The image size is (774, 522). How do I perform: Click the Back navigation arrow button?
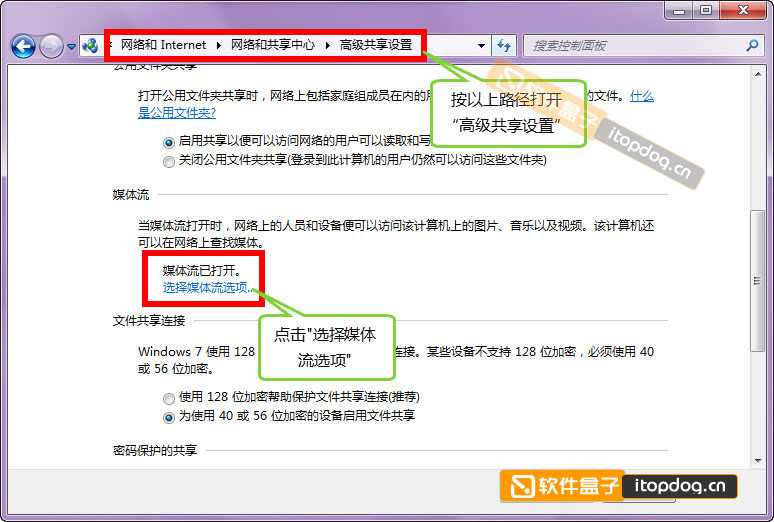[23, 46]
